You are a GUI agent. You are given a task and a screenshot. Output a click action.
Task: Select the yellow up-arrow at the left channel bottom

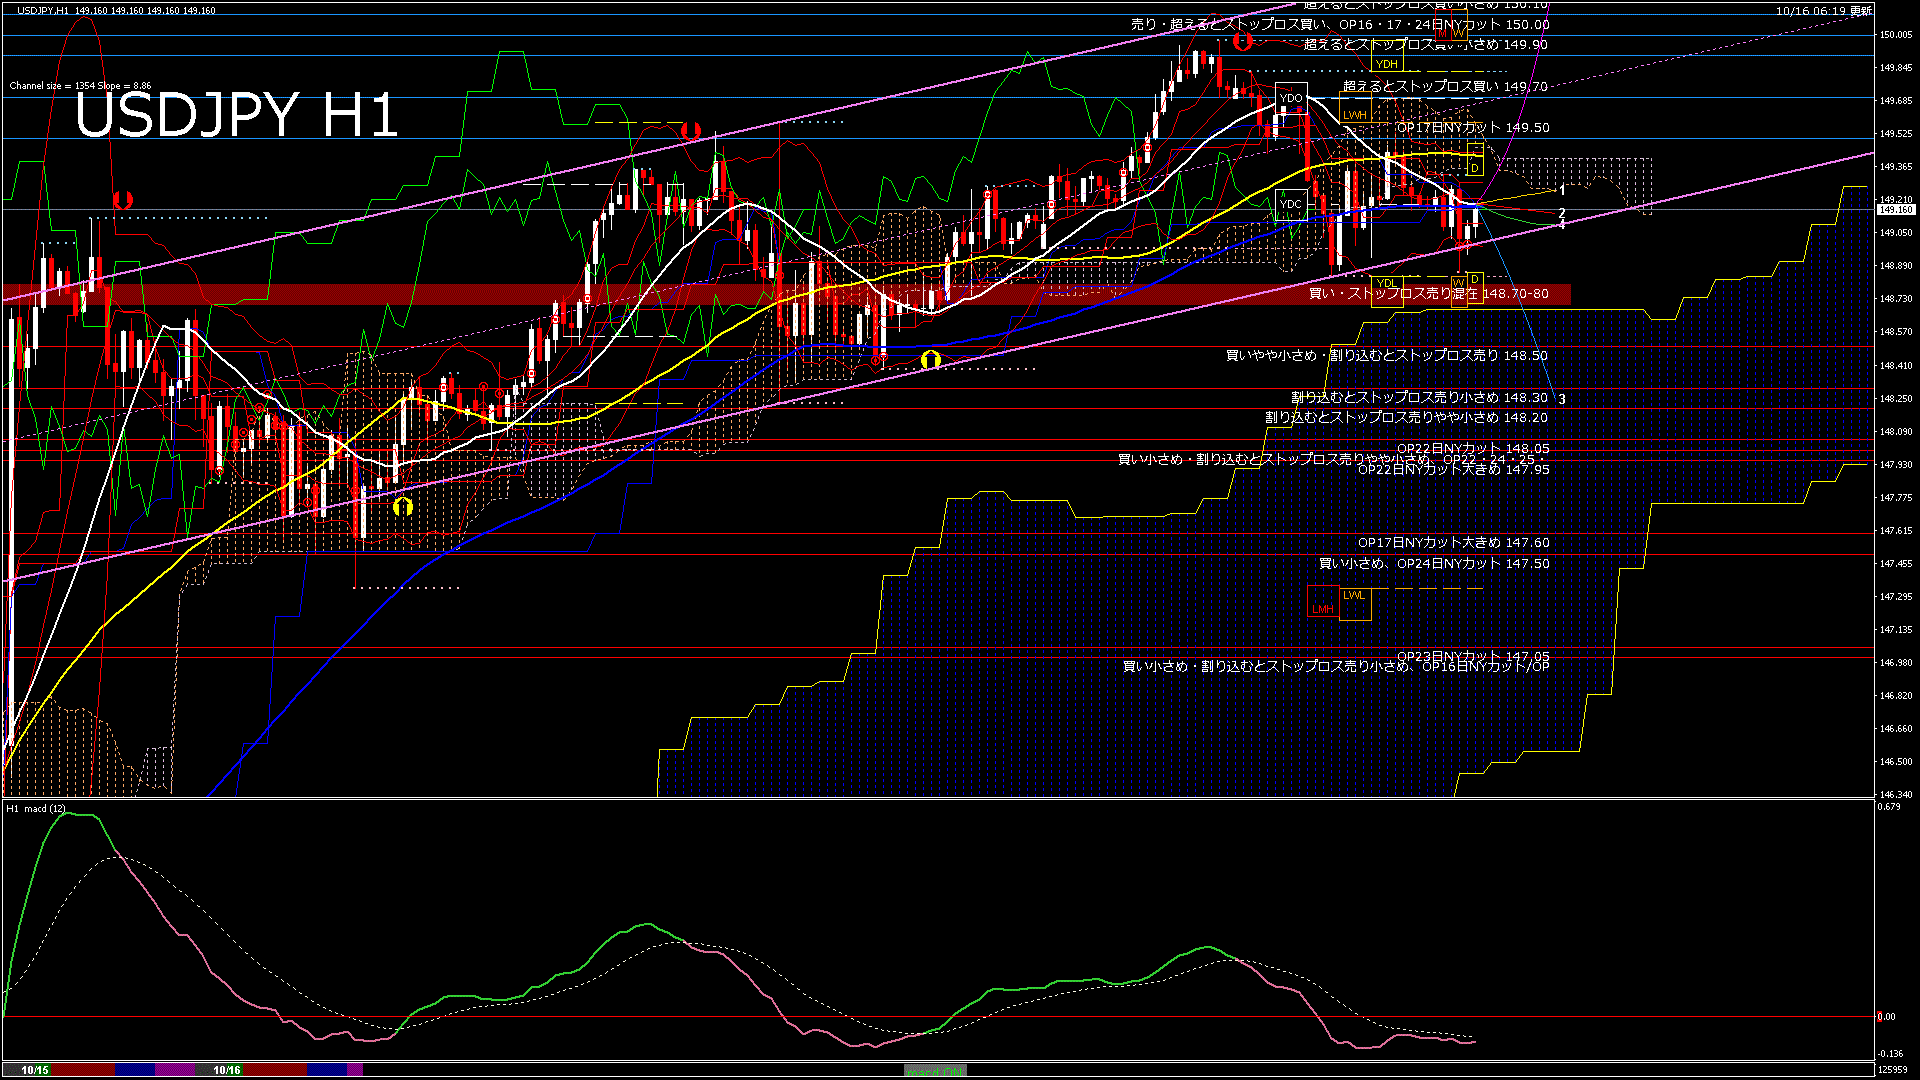click(402, 507)
